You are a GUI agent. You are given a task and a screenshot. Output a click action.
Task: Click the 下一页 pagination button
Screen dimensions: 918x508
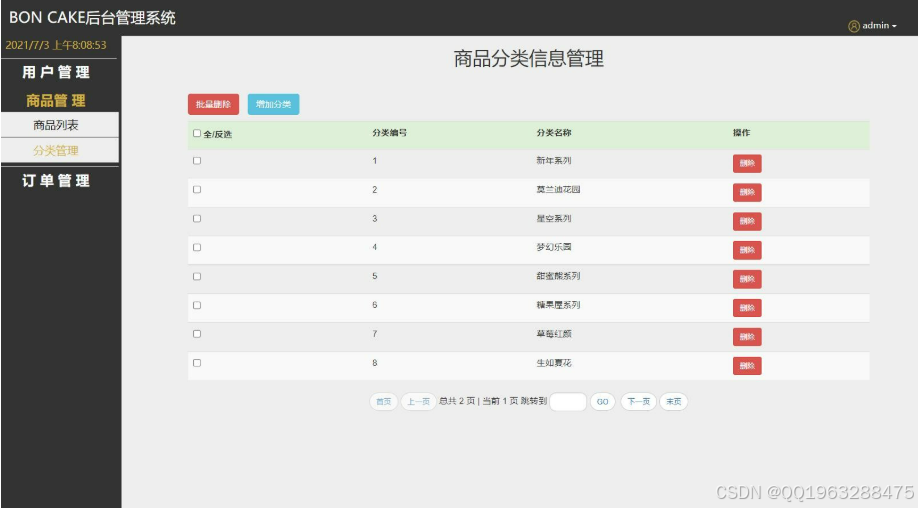[x=638, y=401]
